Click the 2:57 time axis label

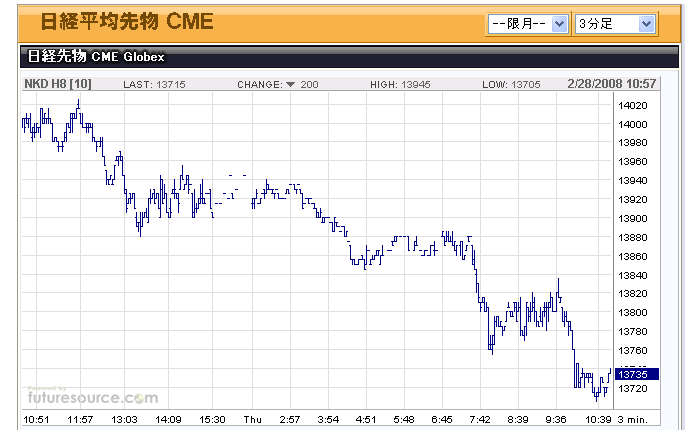point(290,419)
